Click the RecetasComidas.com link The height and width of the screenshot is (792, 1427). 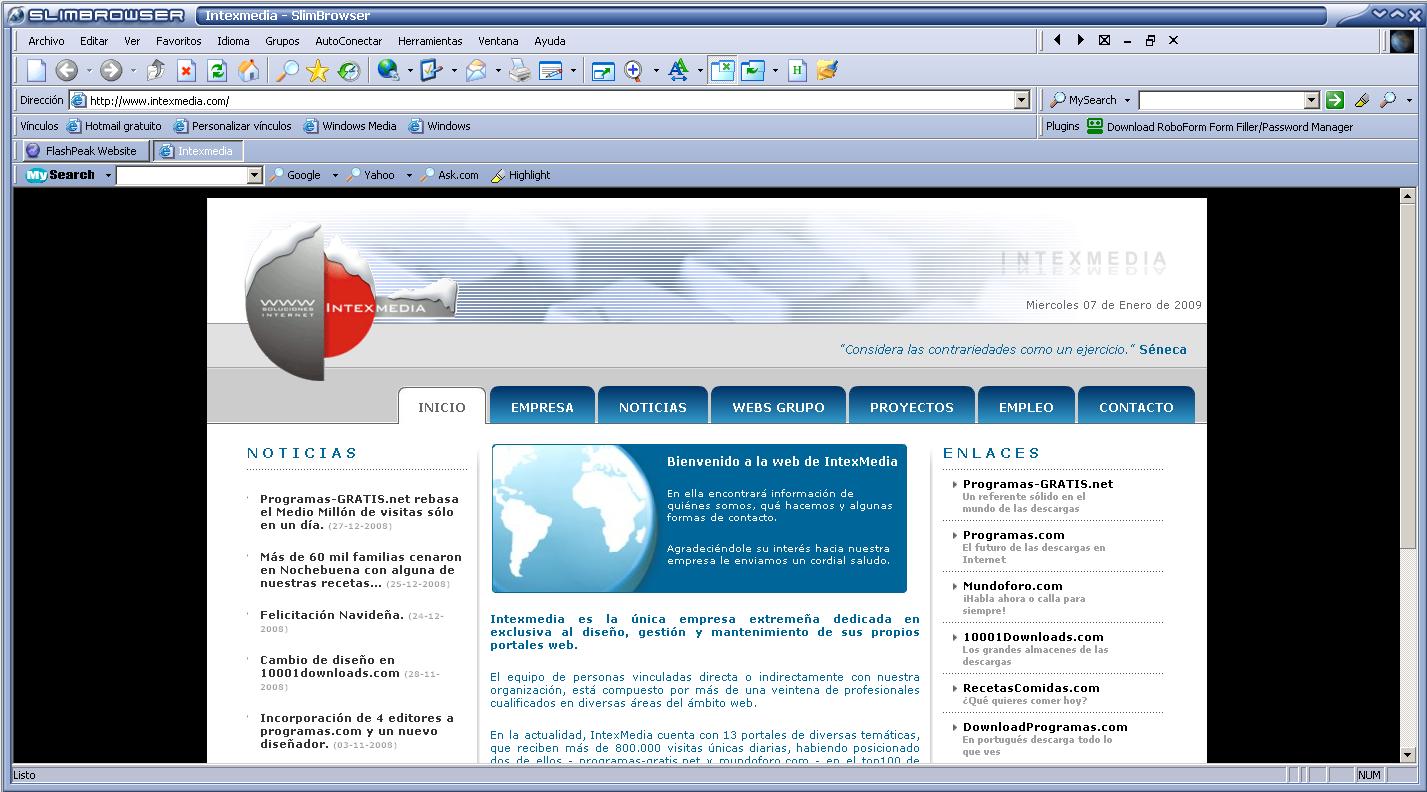tap(1031, 688)
